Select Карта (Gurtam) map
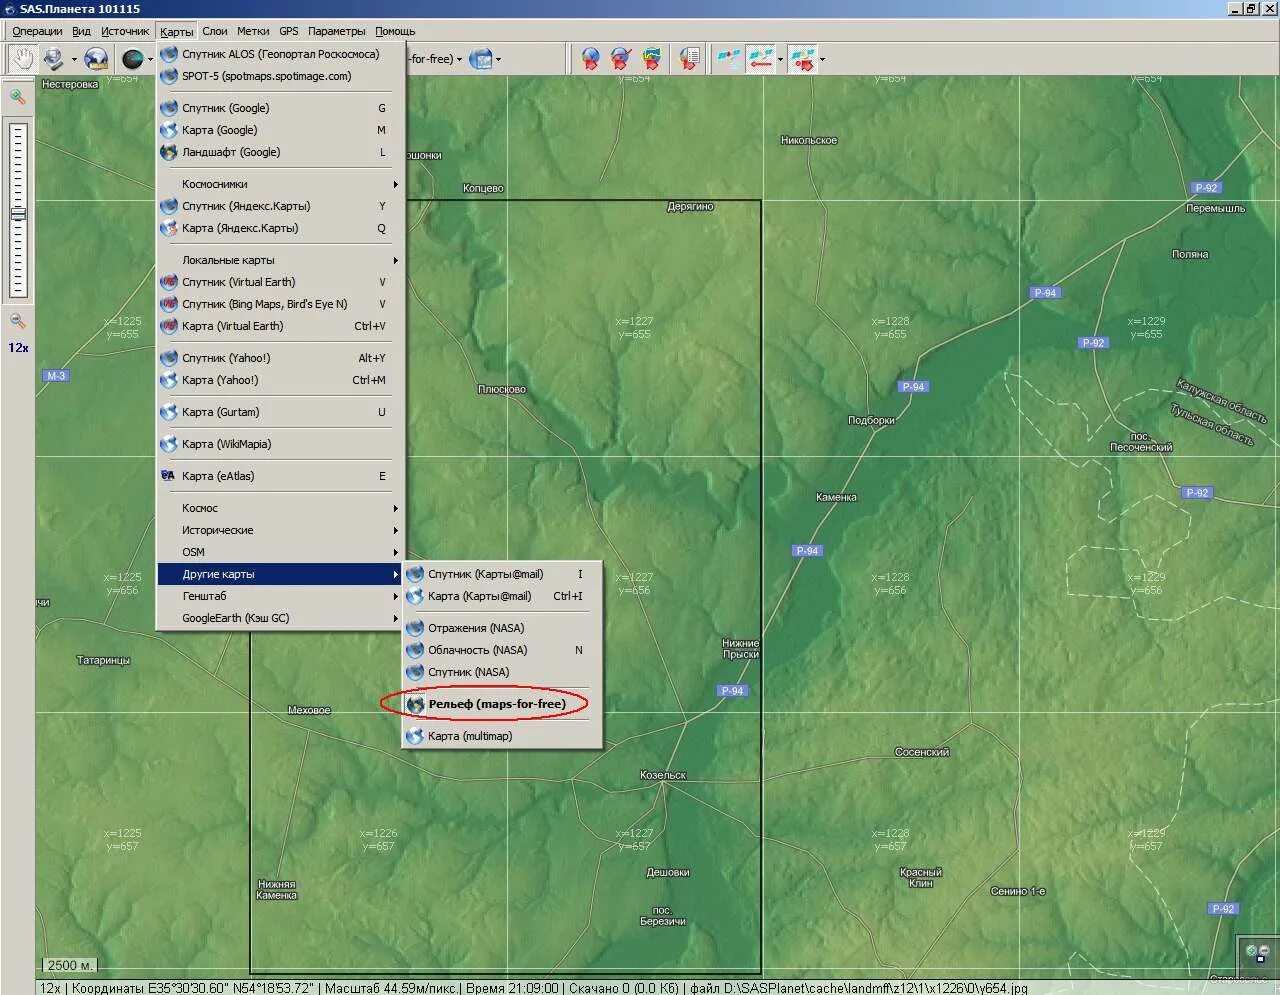1280x995 pixels. coord(280,412)
